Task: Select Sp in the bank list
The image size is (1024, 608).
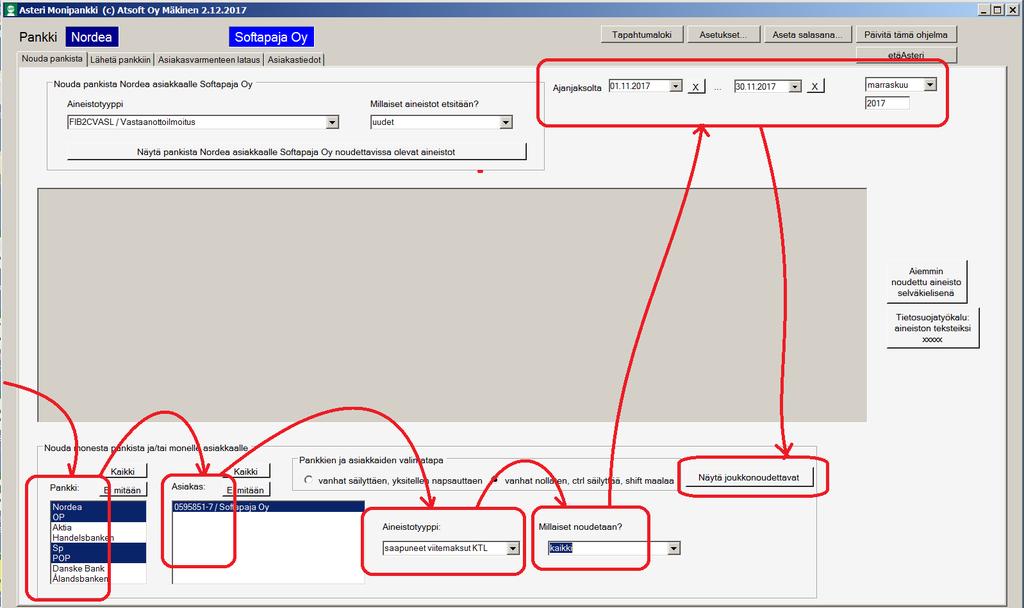Action: pos(98,548)
